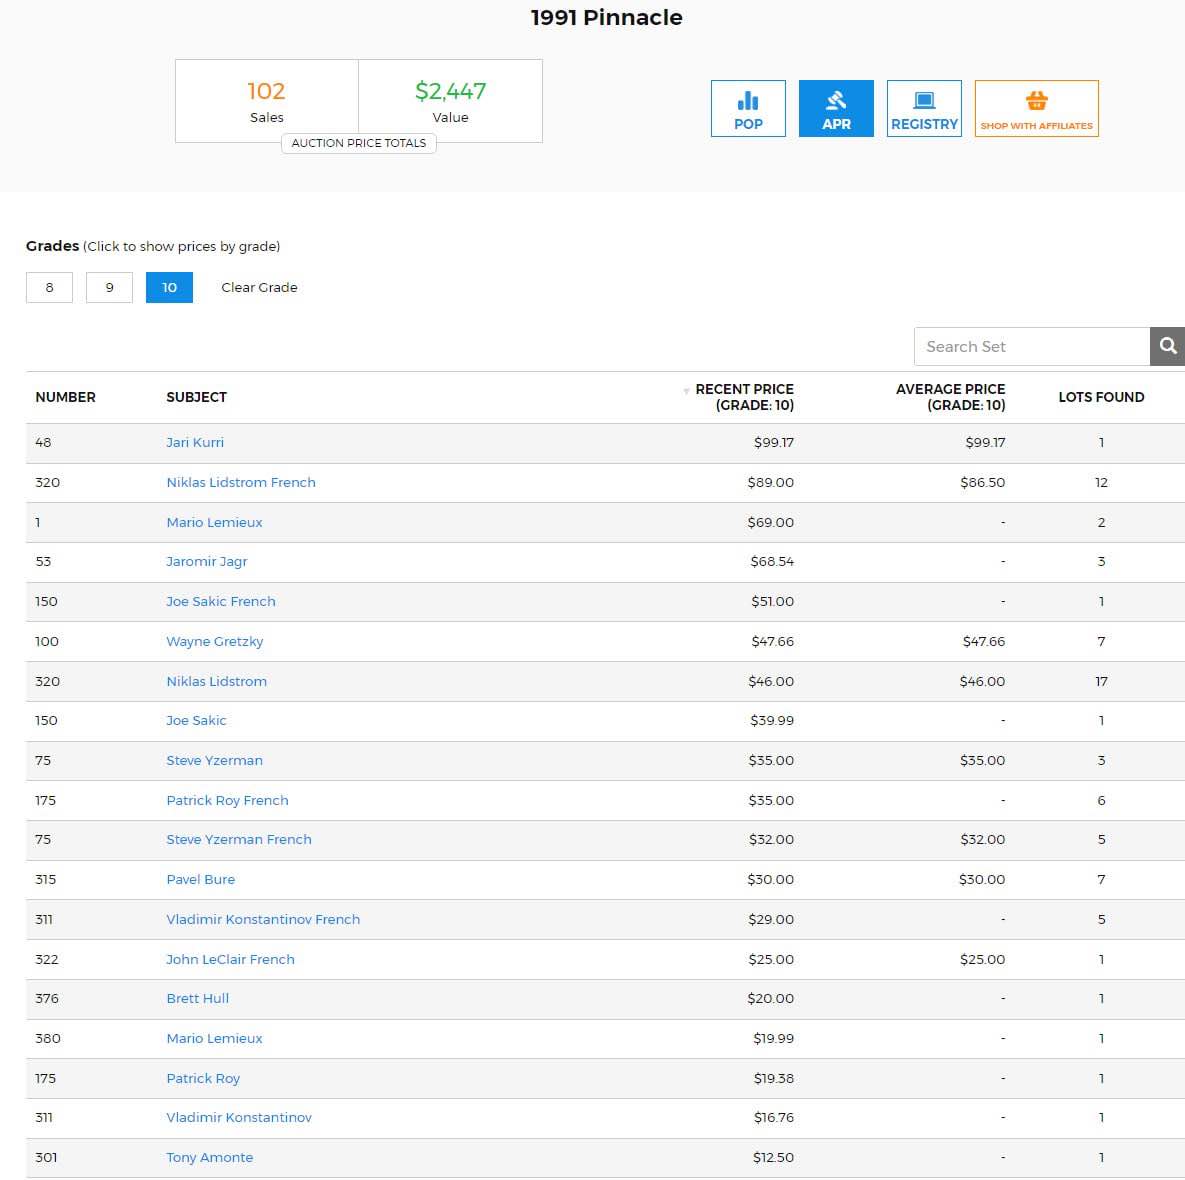Click card number 376 cell
The height and width of the screenshot is (1180, 1185).
pyautogui.click(x=47, y=999)
